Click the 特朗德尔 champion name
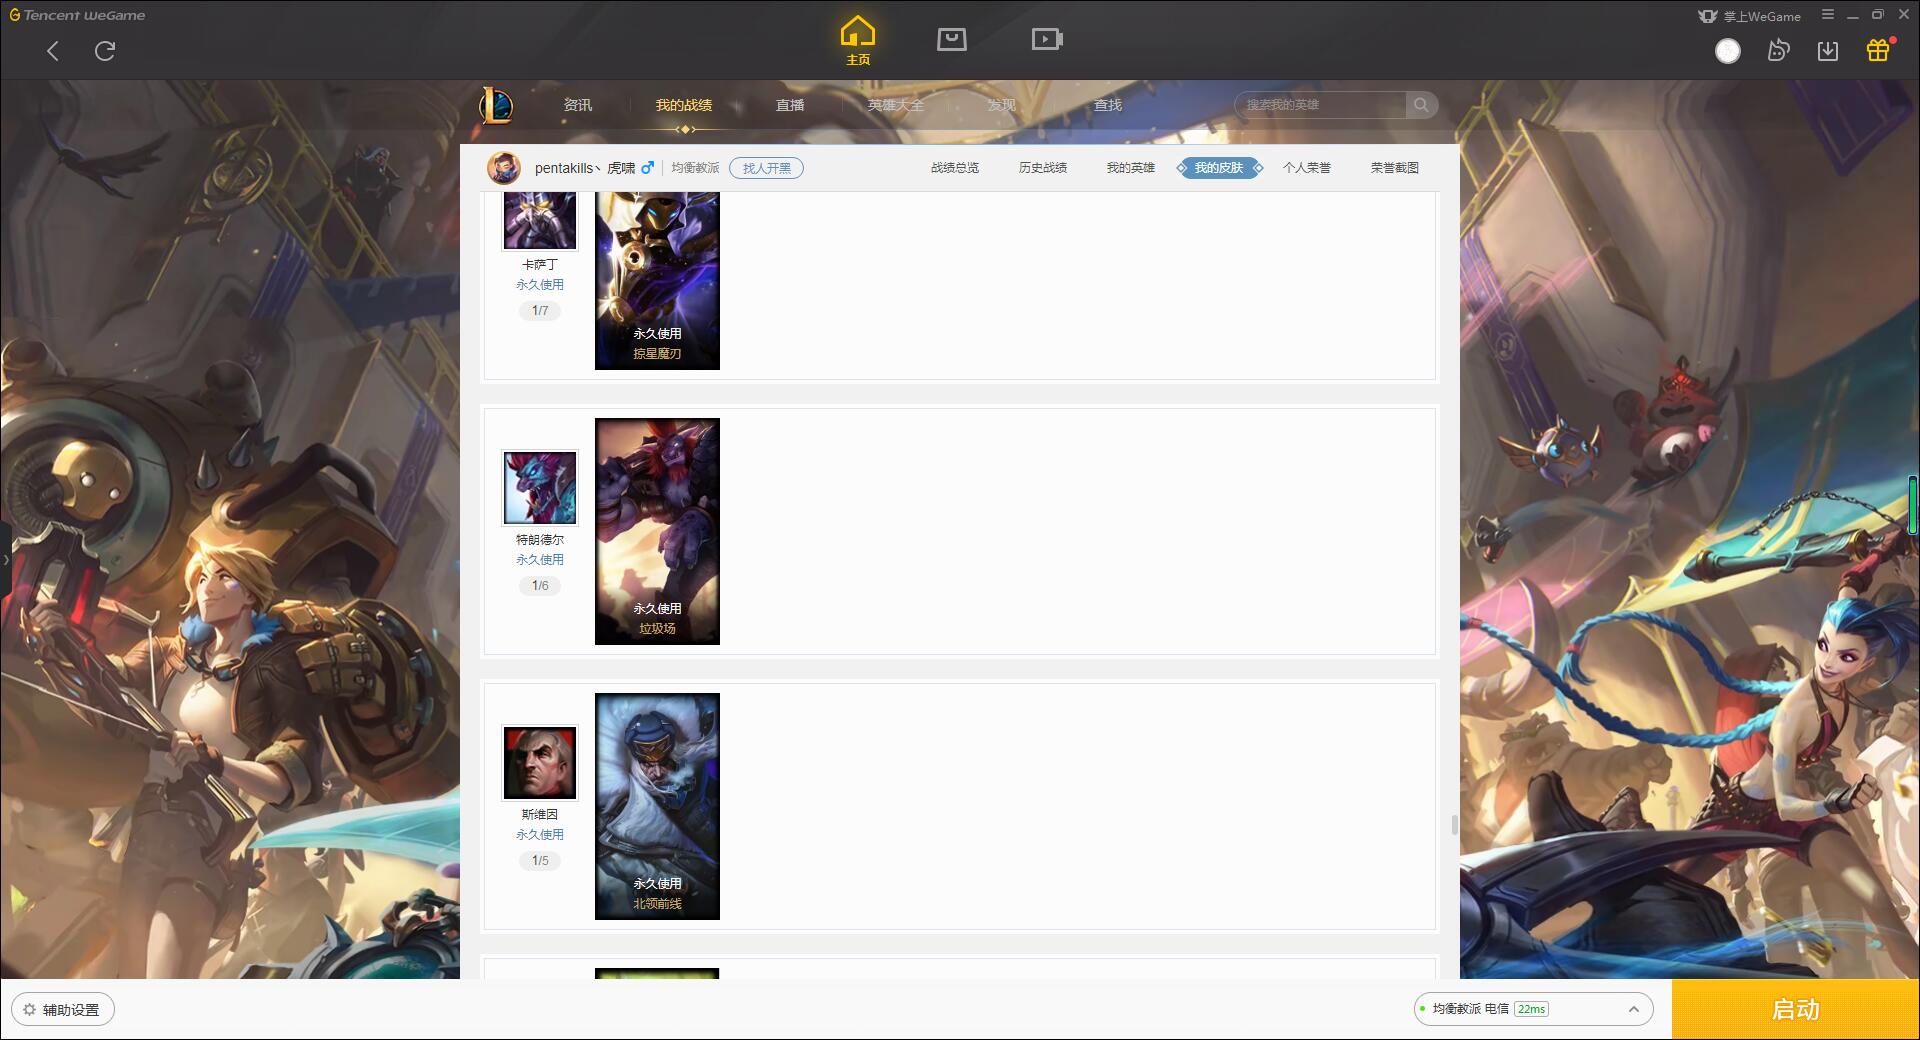The image size is (1920, 1040). click(540, 540)
